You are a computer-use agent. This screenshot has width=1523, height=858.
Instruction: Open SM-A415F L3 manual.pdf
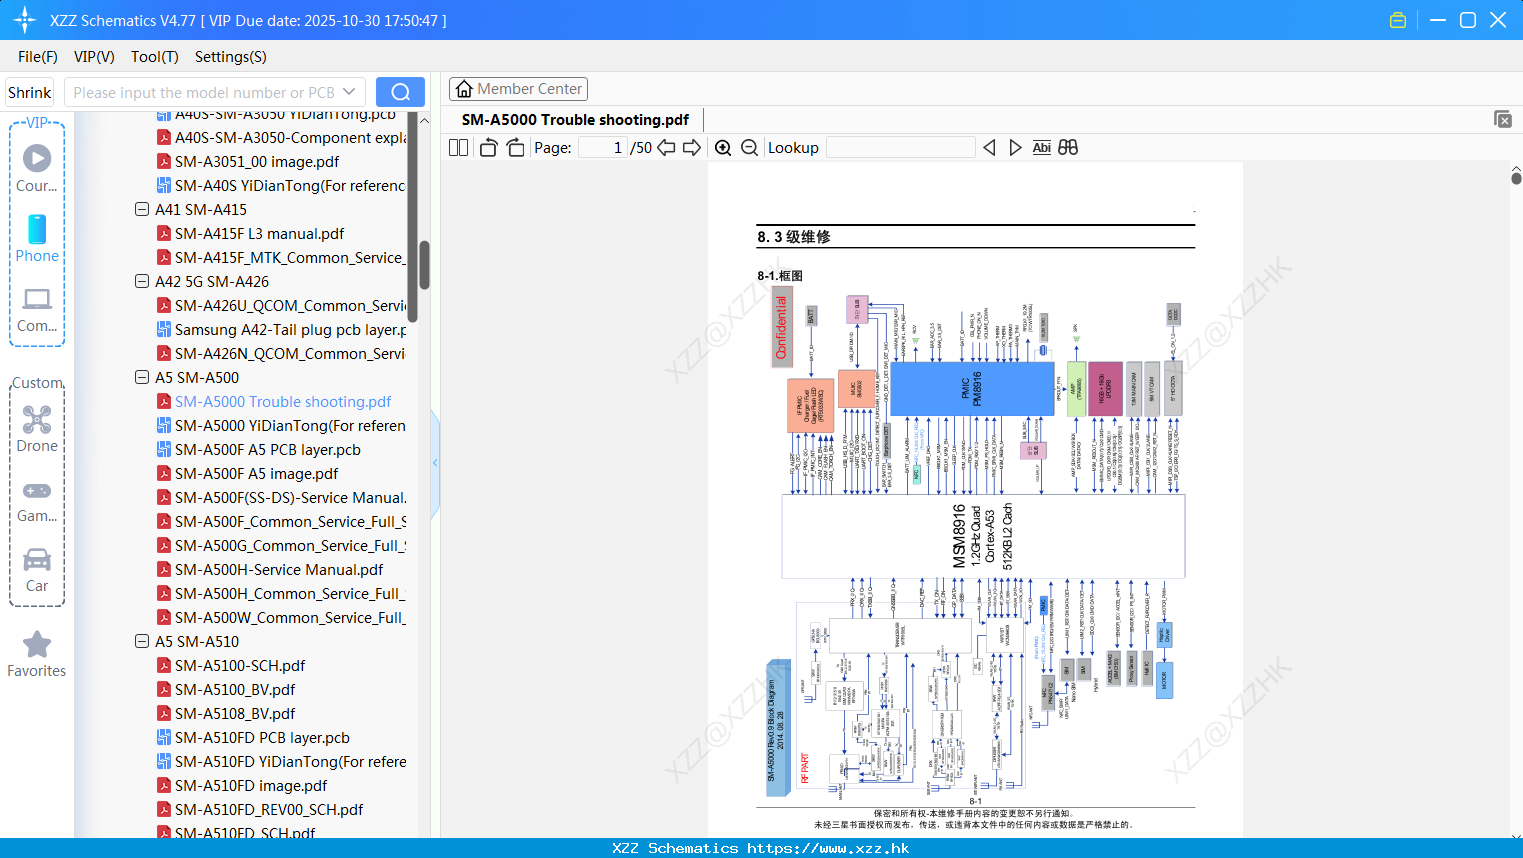(250, 234)
